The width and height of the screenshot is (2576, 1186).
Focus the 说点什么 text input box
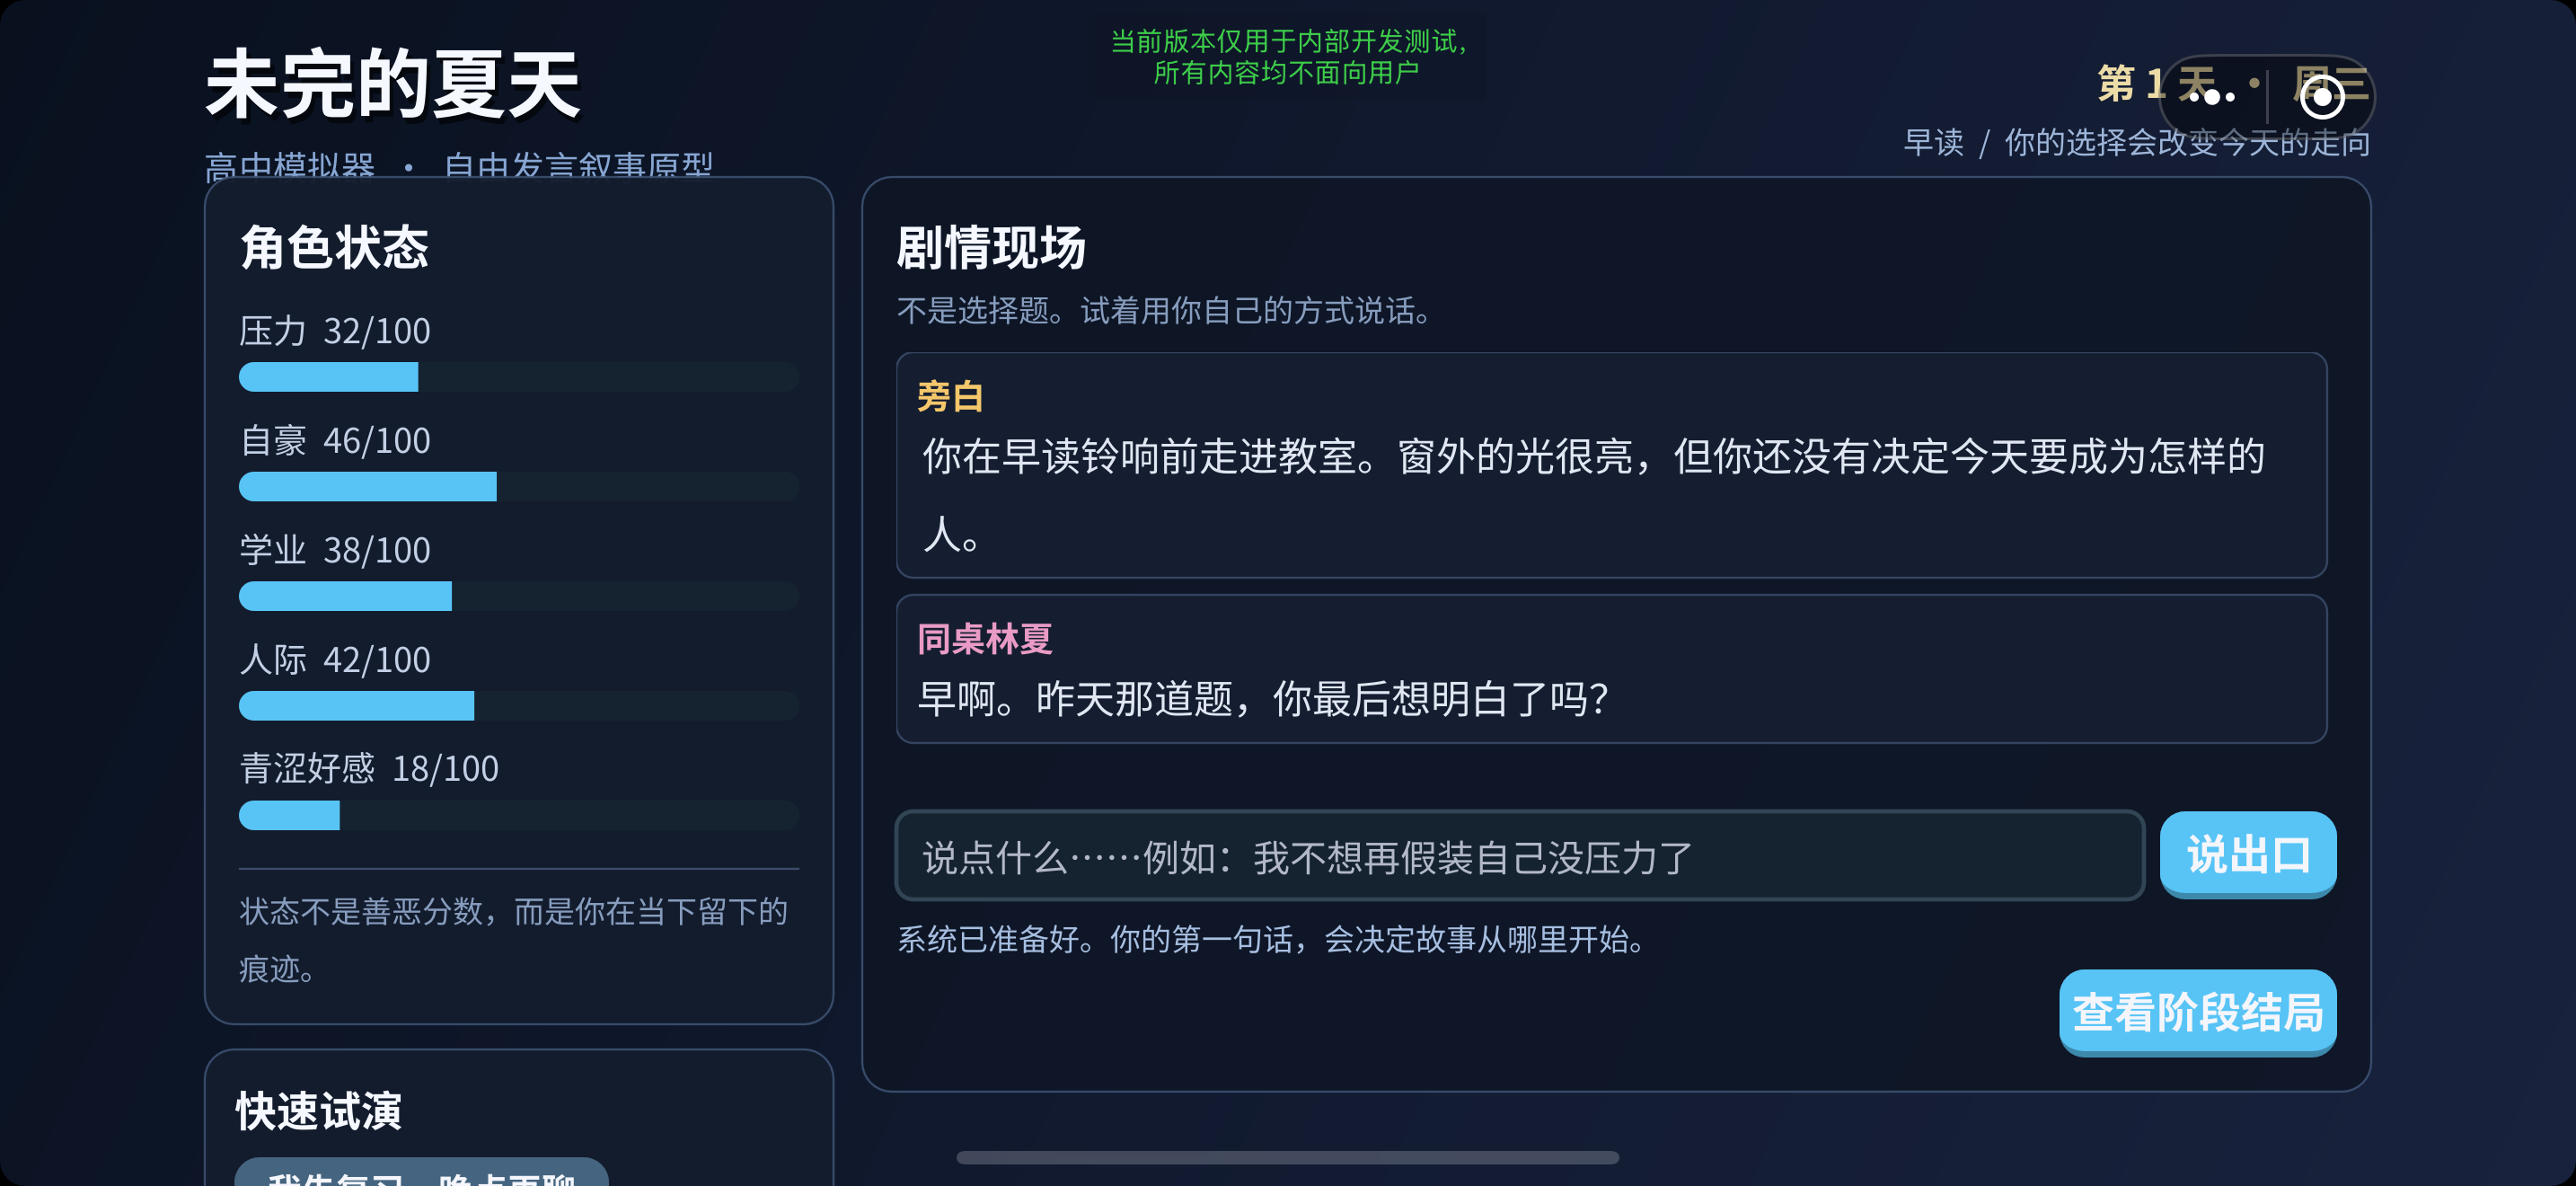click(x=1520, y=856)
